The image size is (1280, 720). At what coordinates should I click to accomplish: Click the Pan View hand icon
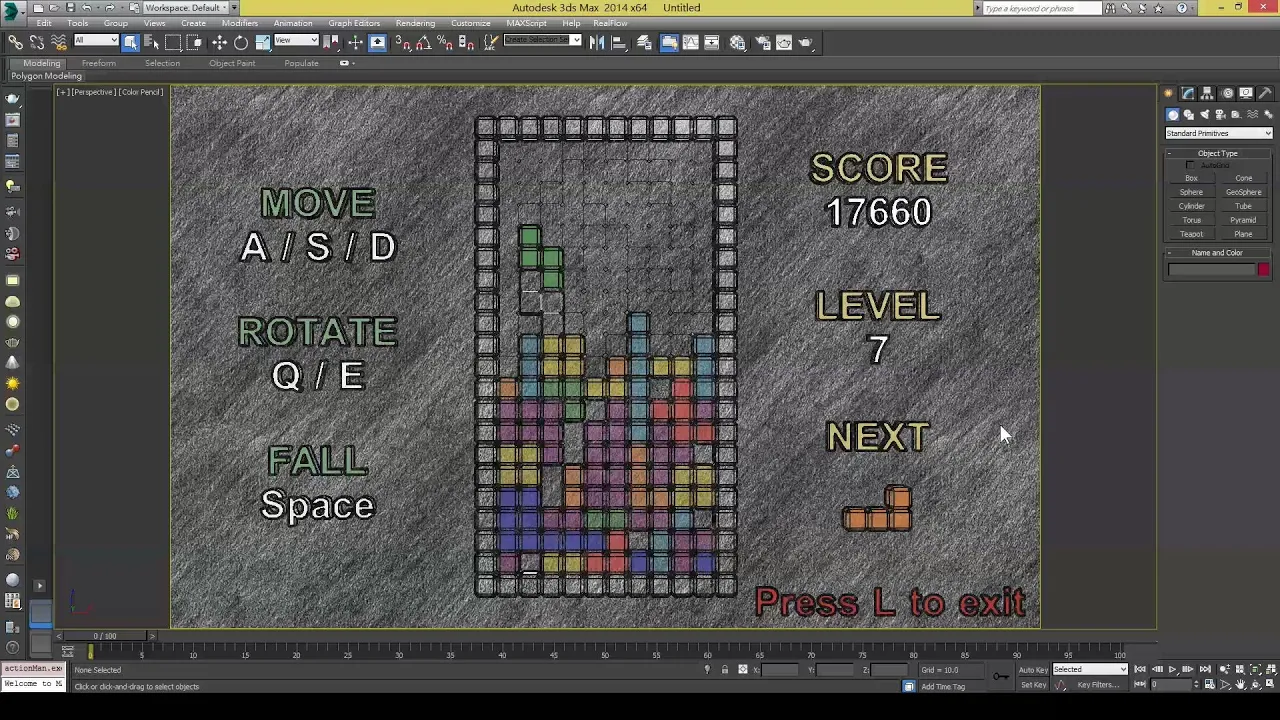click(1240, 684)
